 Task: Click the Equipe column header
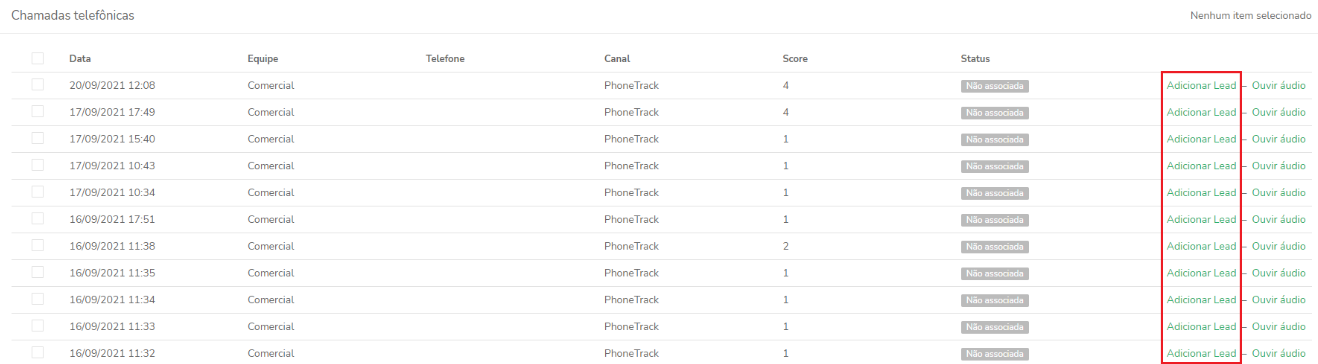[x=263, y=59]
